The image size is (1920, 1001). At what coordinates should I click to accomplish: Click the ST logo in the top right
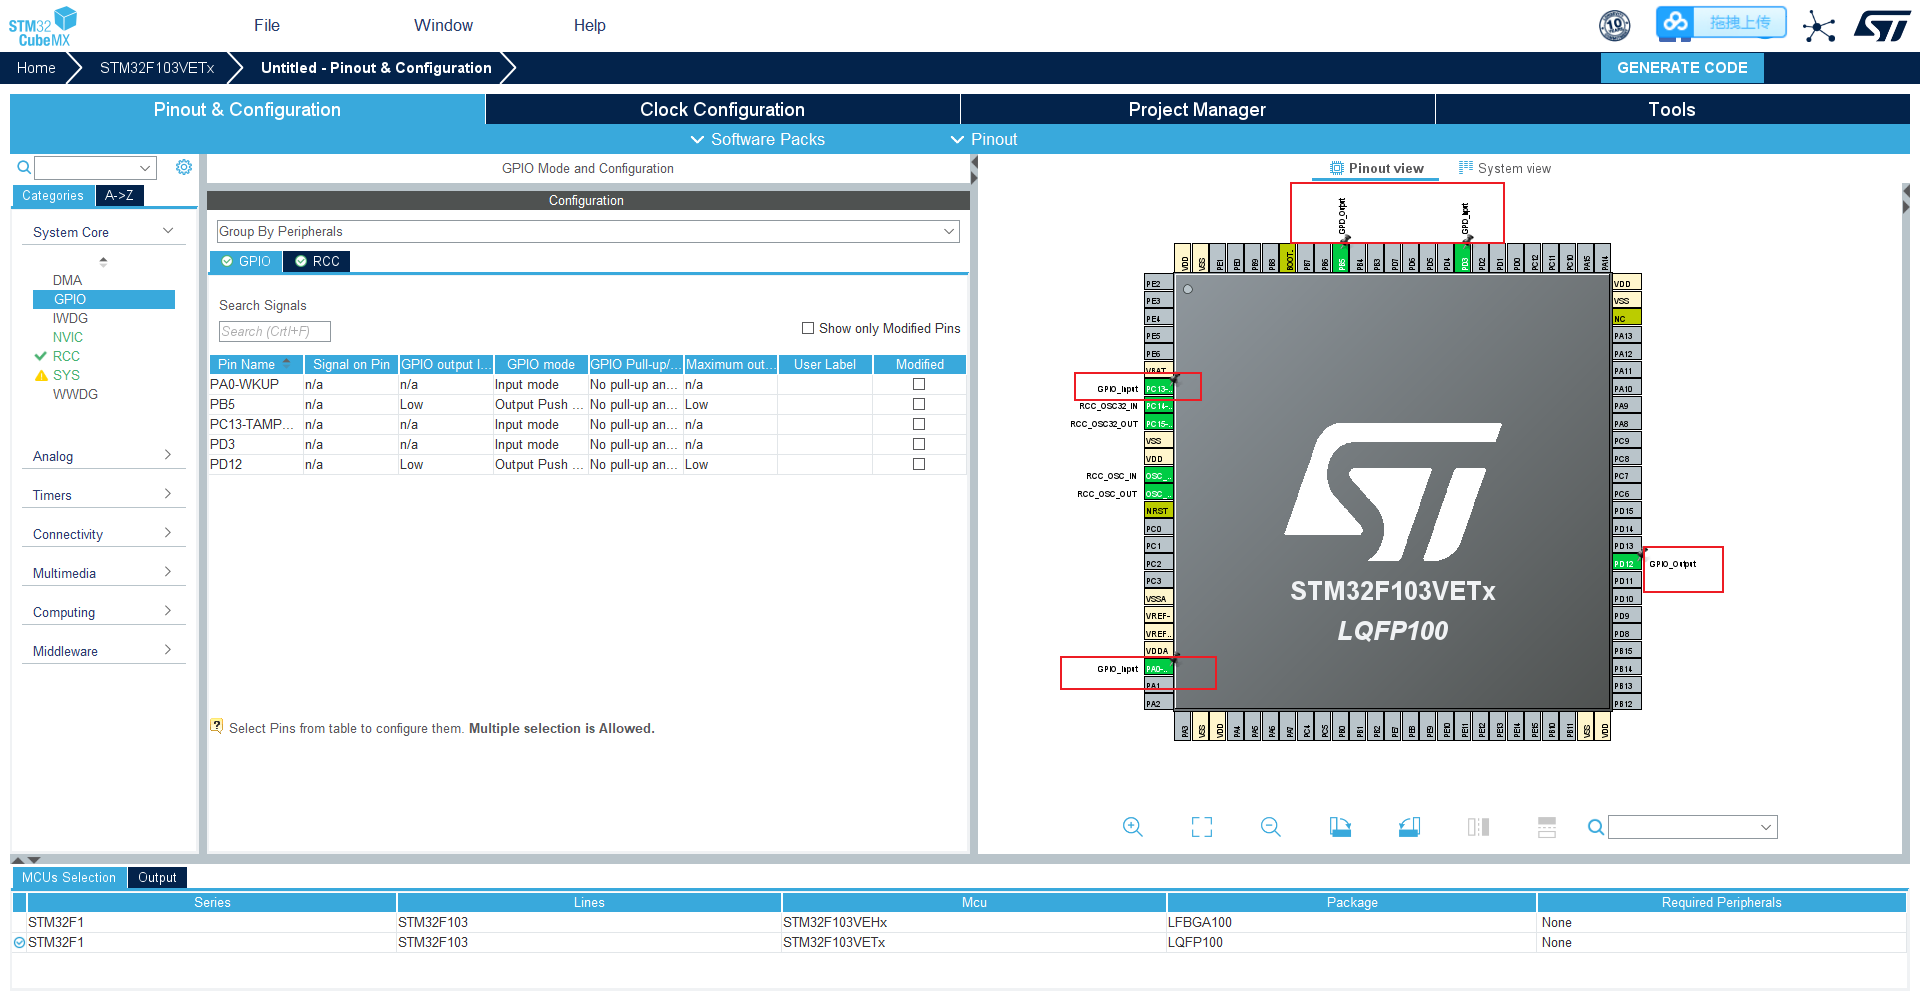click(1882, 25)
